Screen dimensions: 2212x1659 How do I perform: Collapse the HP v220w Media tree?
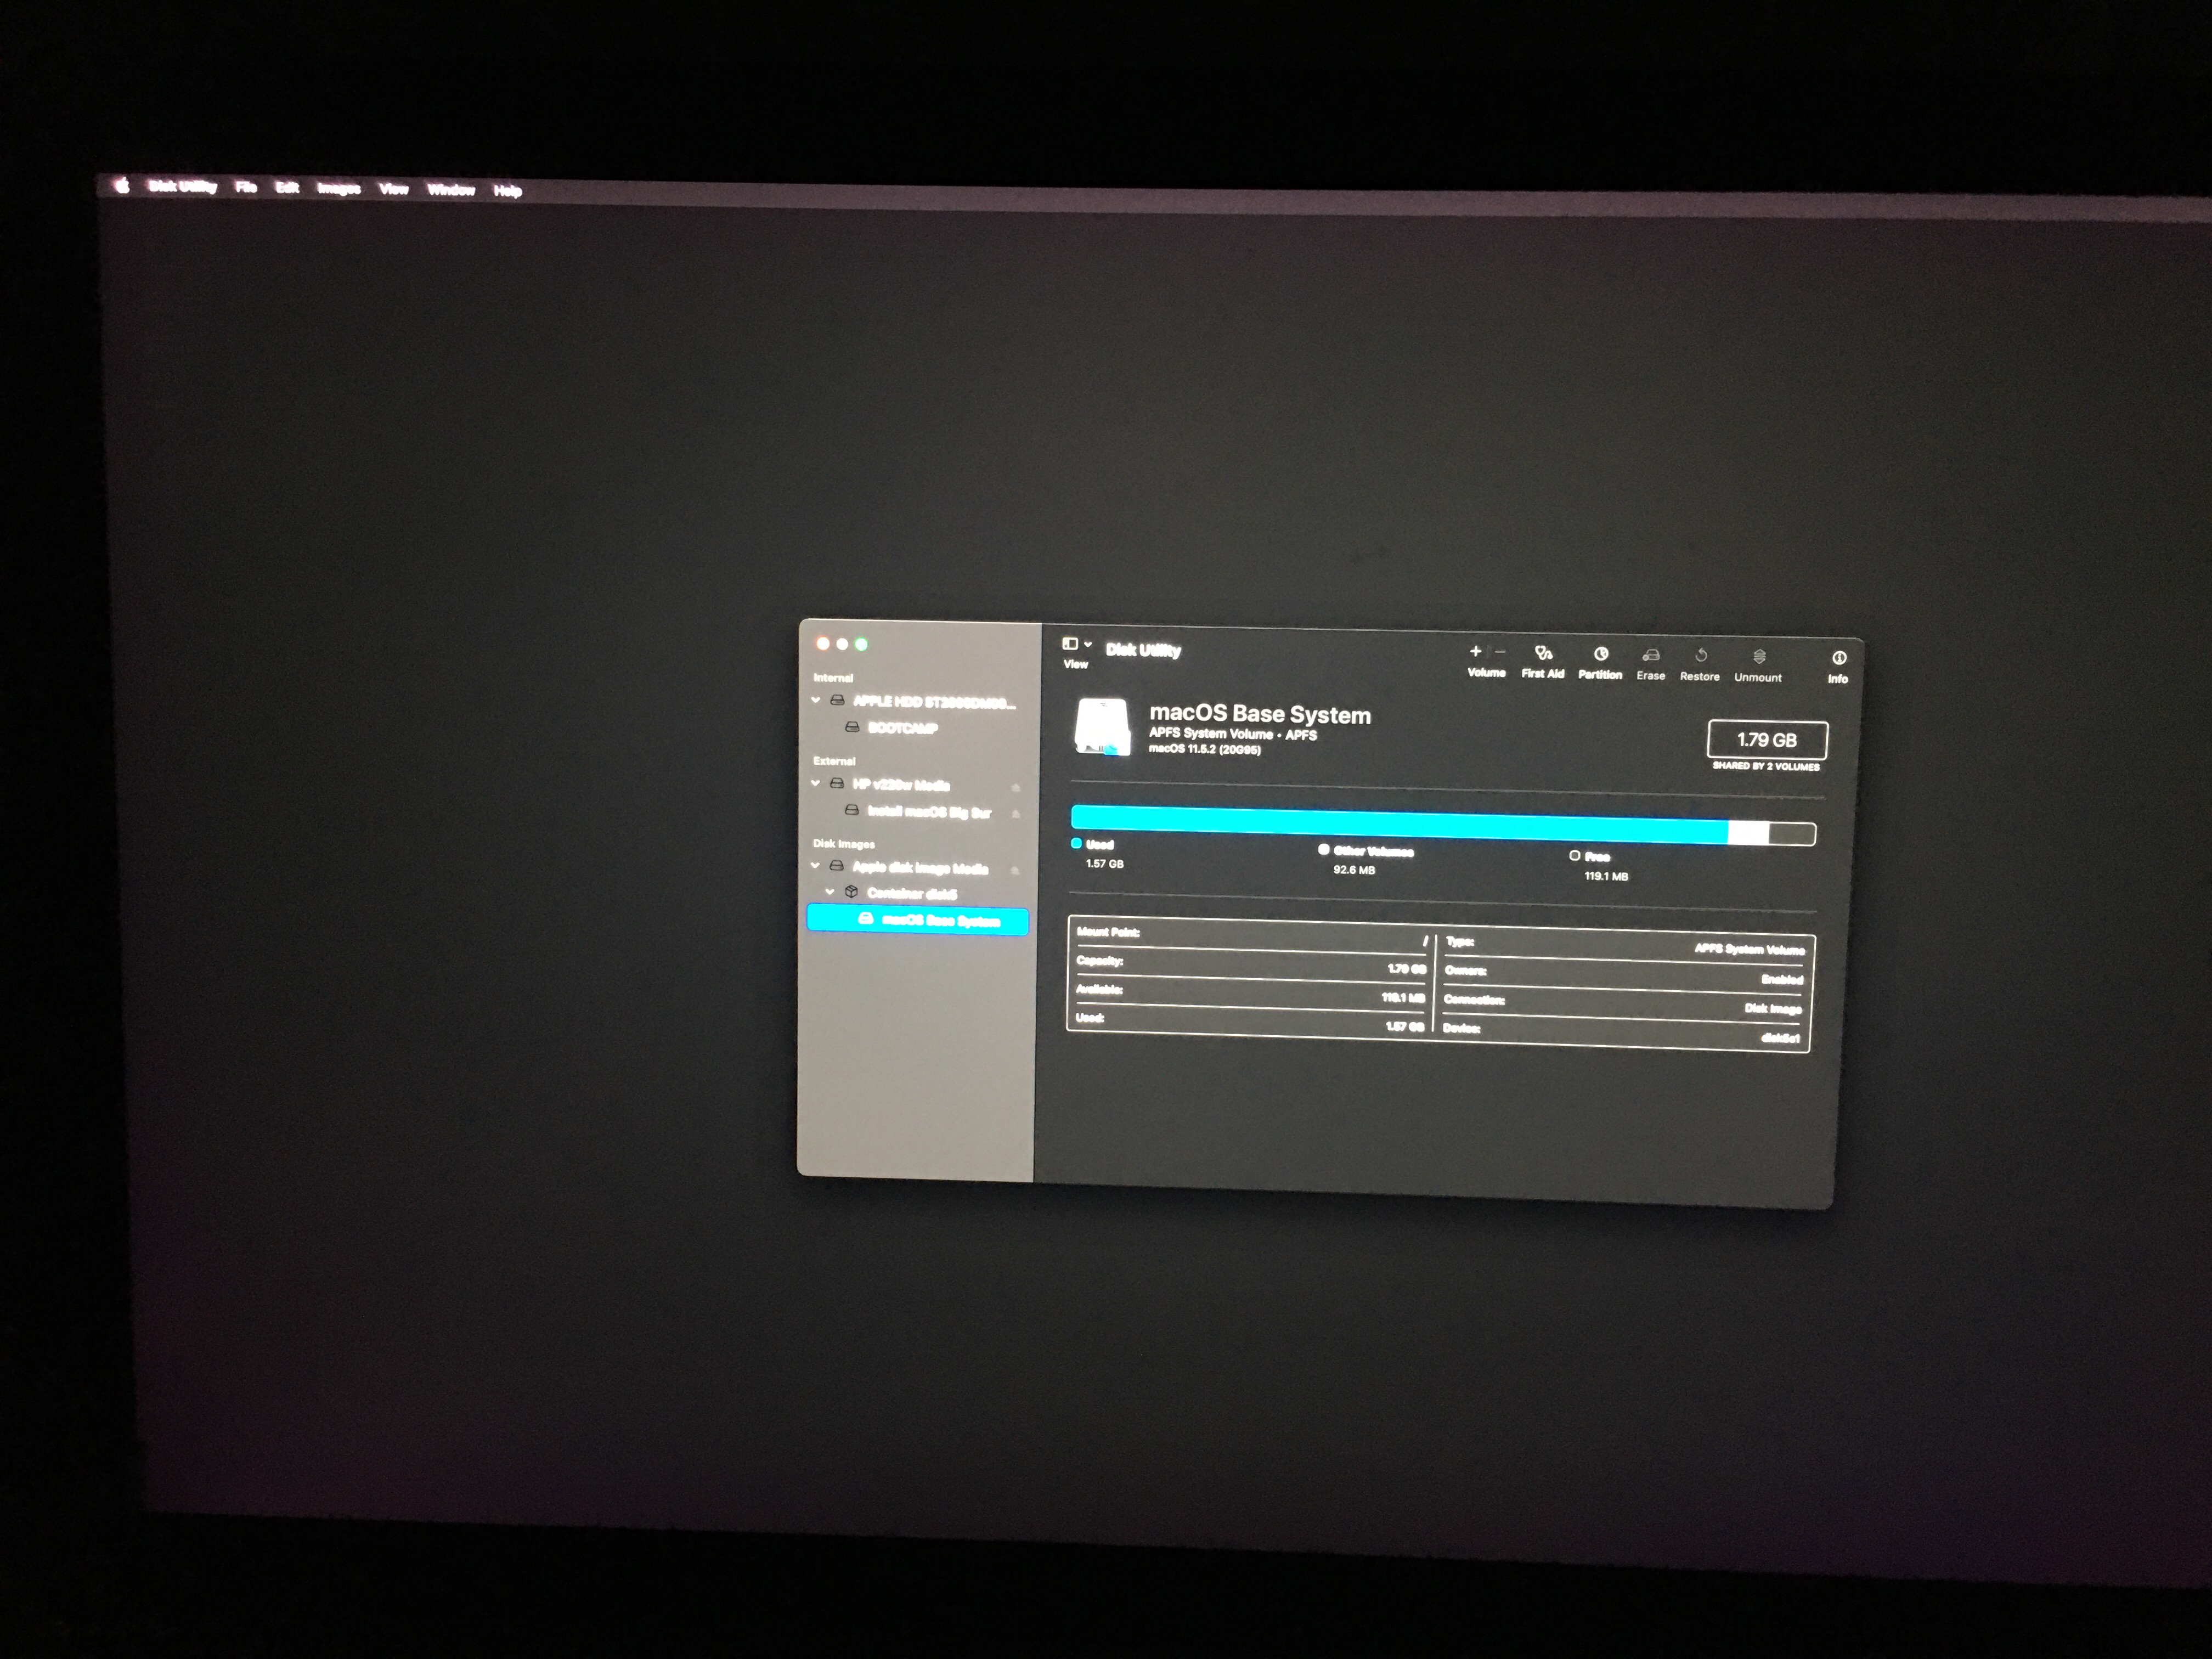(816, 783)
